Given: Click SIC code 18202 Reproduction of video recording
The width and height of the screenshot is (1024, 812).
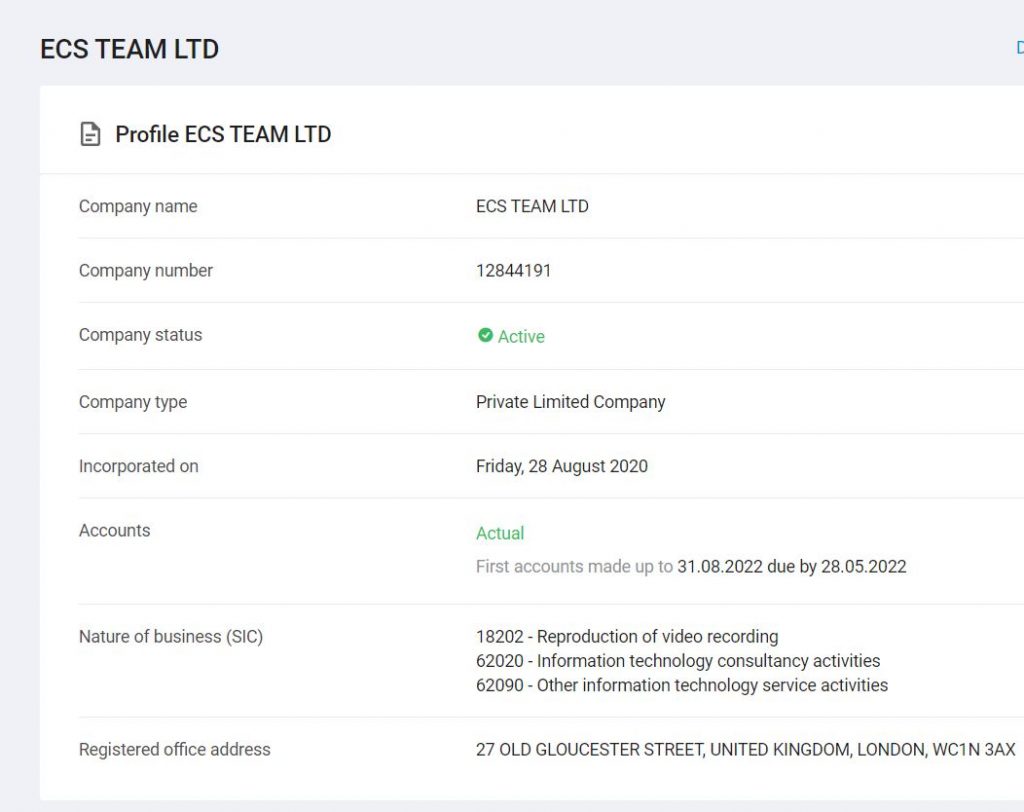Looking at the screenshot, I should [627, 636].
